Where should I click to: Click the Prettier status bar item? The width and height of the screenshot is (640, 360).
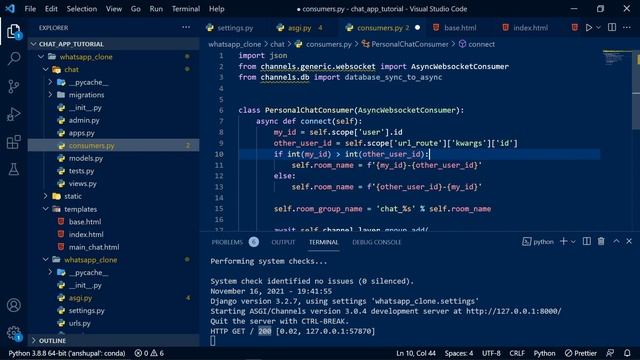coord(580,353)
